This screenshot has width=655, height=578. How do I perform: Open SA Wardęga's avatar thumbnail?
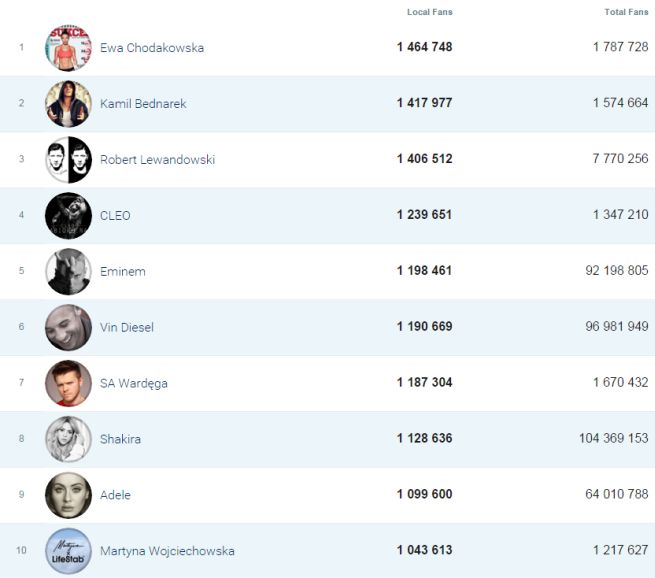68,384
